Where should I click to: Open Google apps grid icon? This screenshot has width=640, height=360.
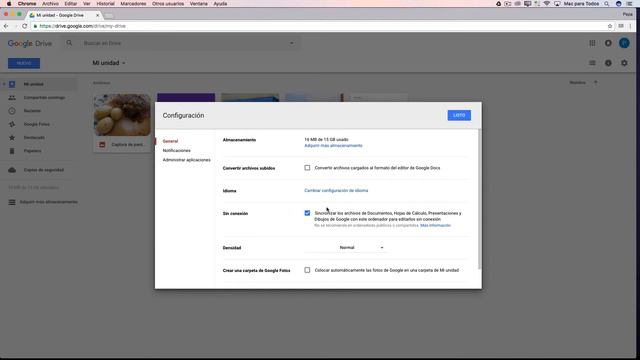pos(592,43)
